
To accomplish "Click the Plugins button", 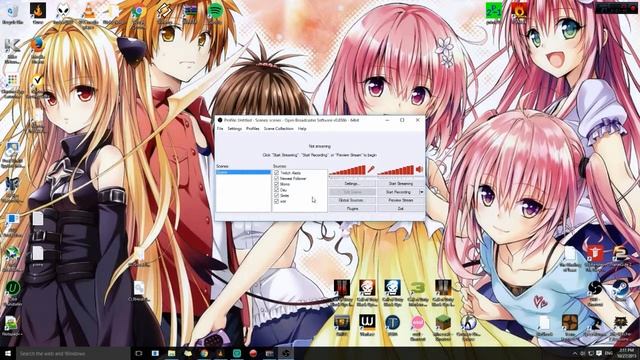I will point(352,209).
